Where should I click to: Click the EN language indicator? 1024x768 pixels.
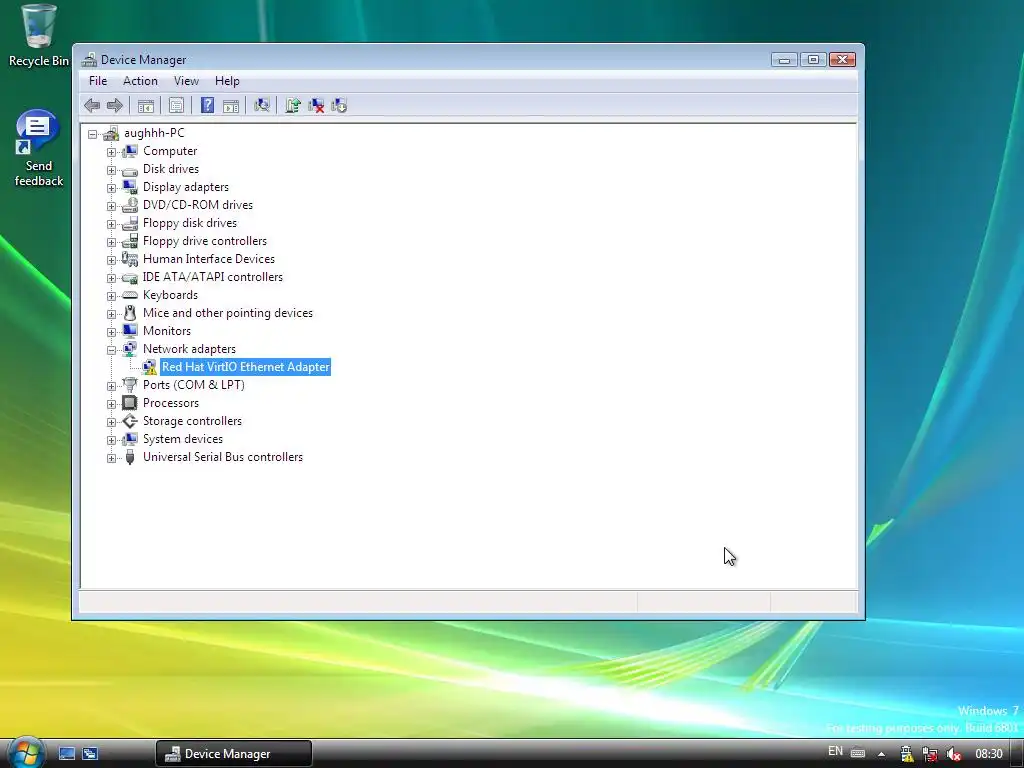pos(835,752)
